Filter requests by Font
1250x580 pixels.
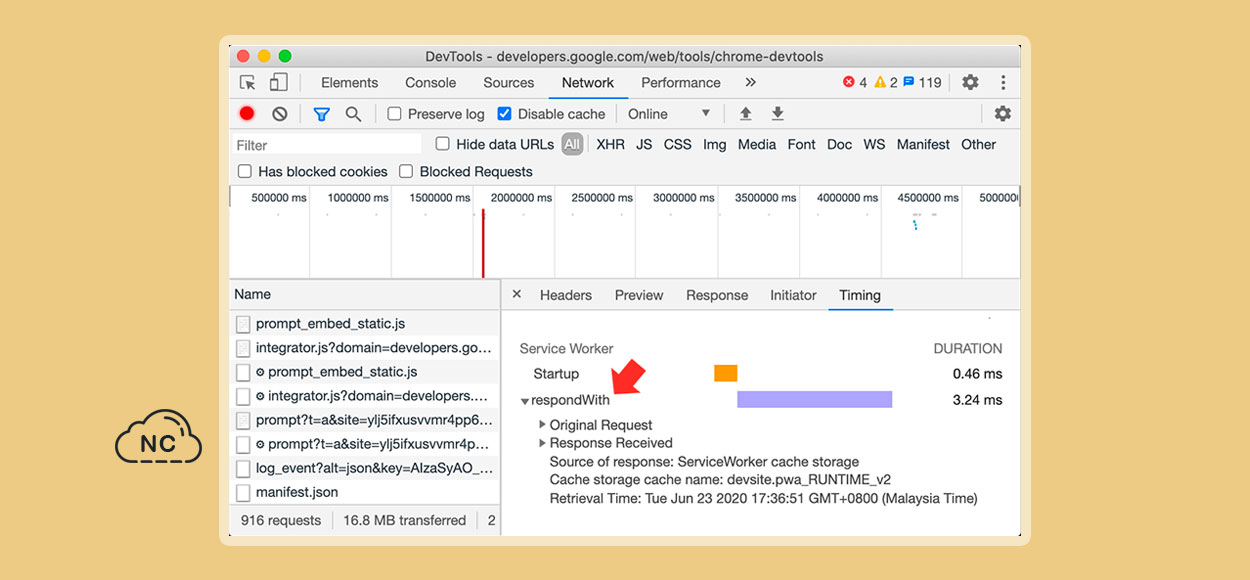(801, 144)
